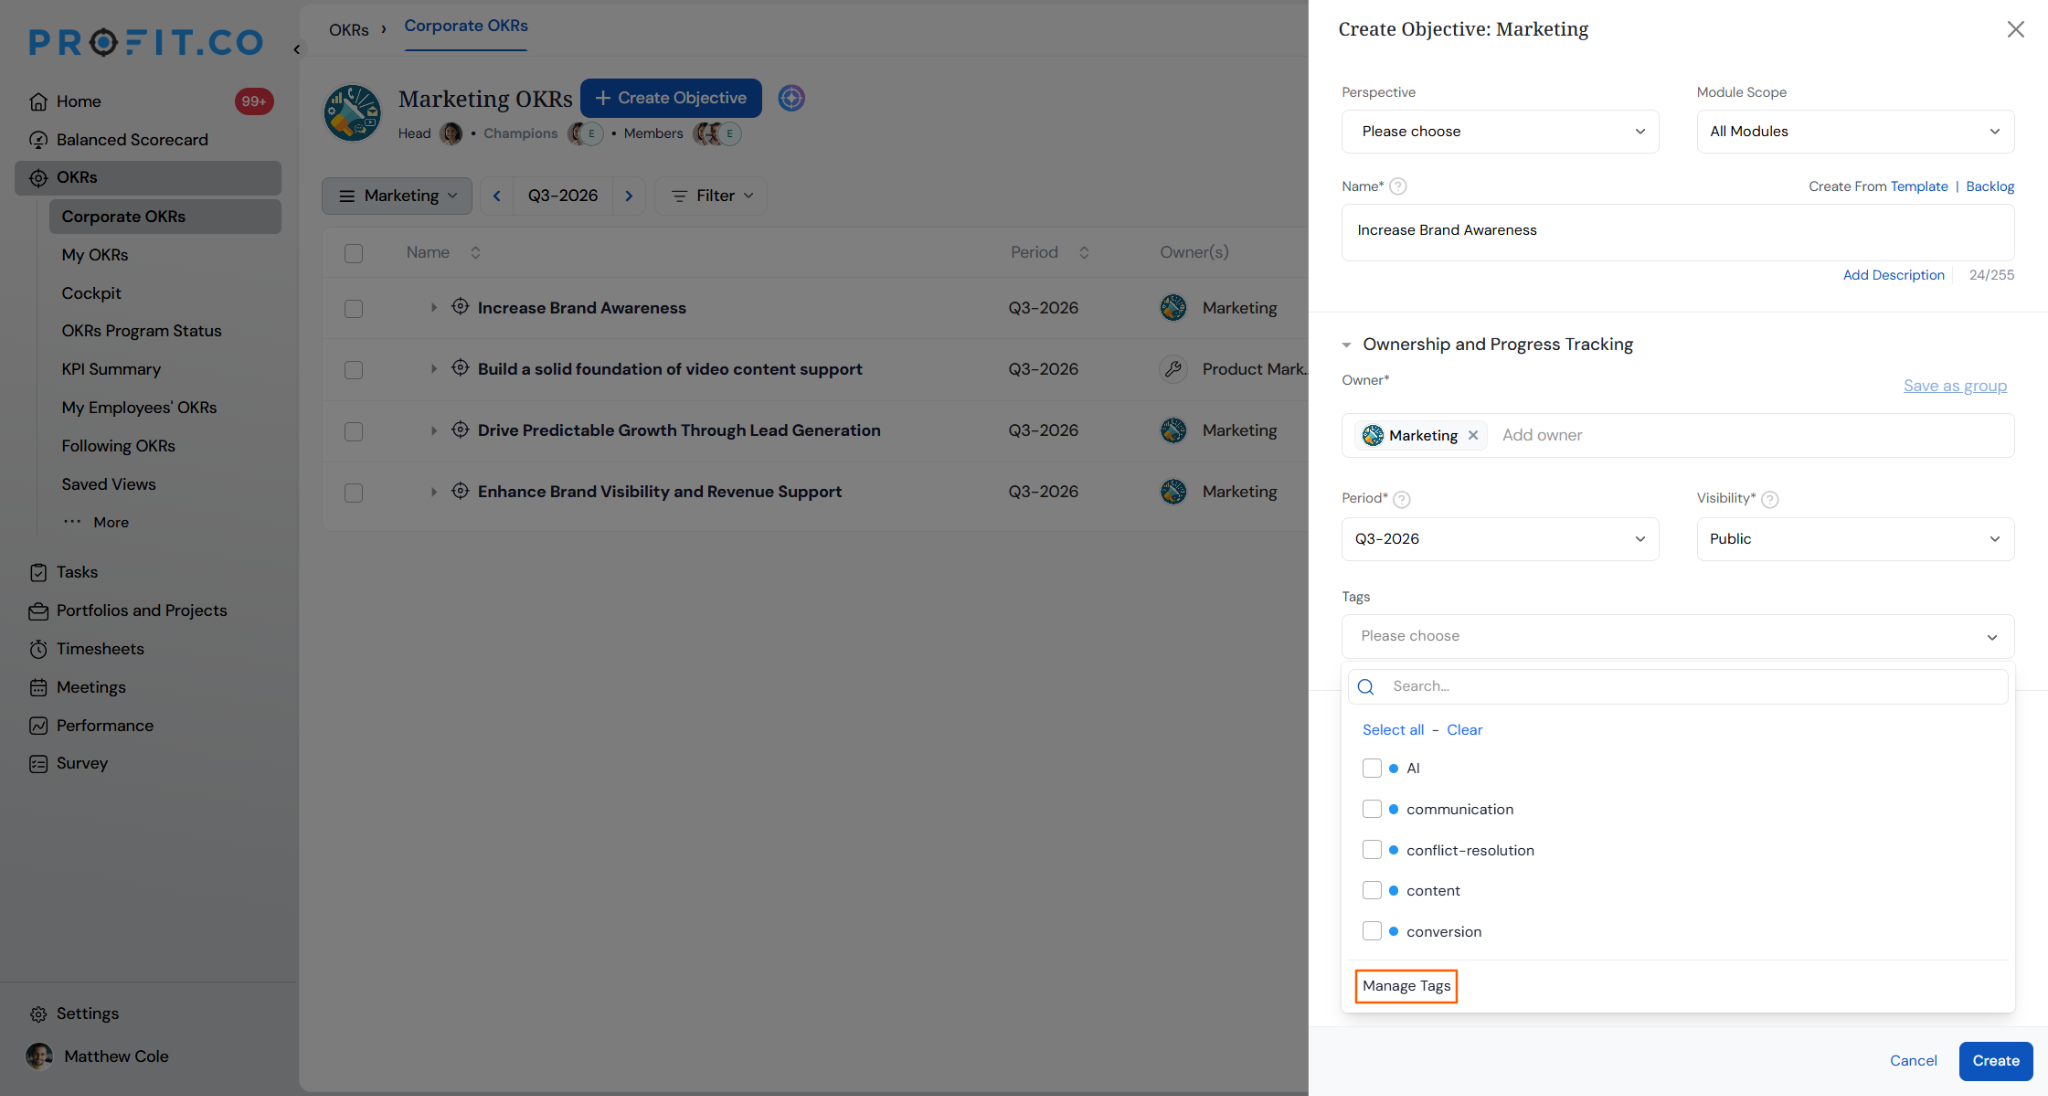The width and height of the screenshot is (2048, 1096).
Task: Click the Add Description link
Action: (x=1894, y=275)
